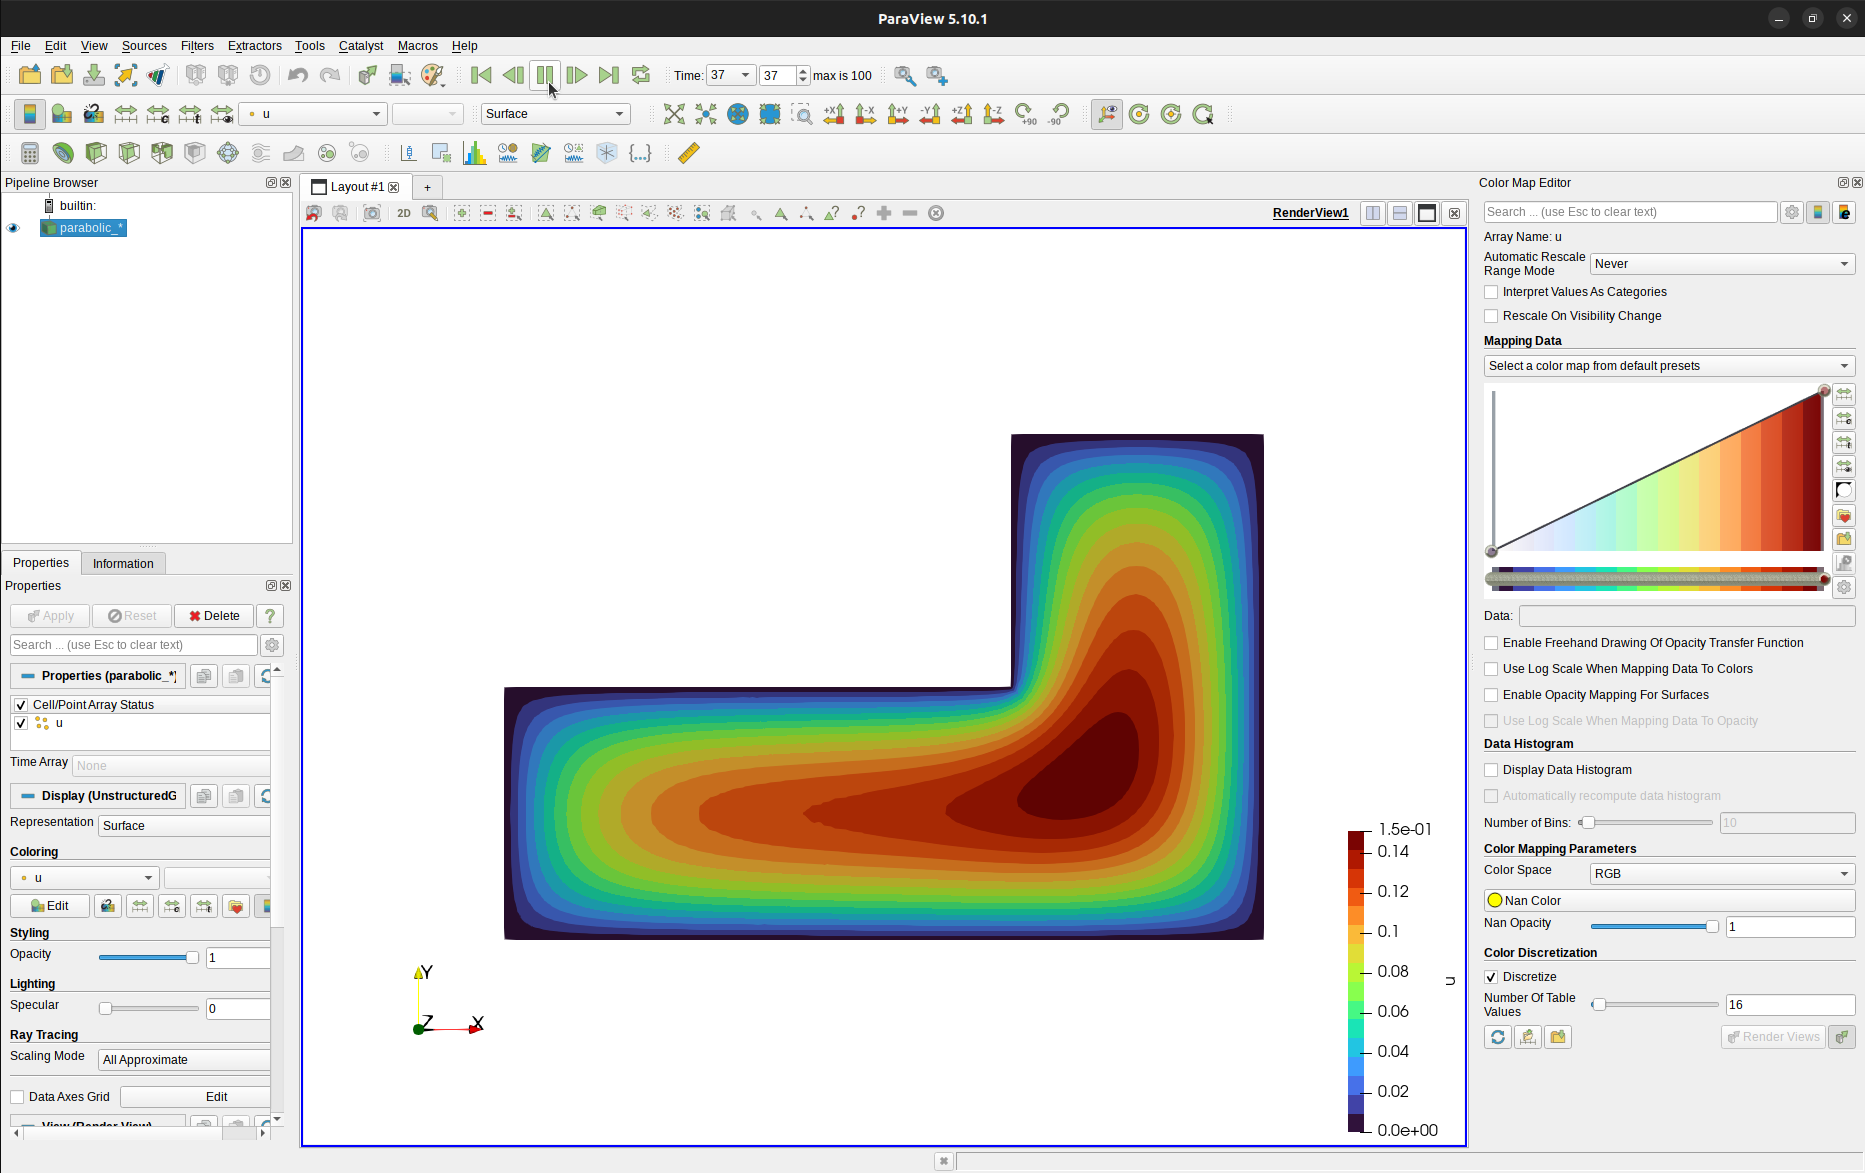Click the Opacity slider
Viewport: 1865px width, 1173px height.
148,958
